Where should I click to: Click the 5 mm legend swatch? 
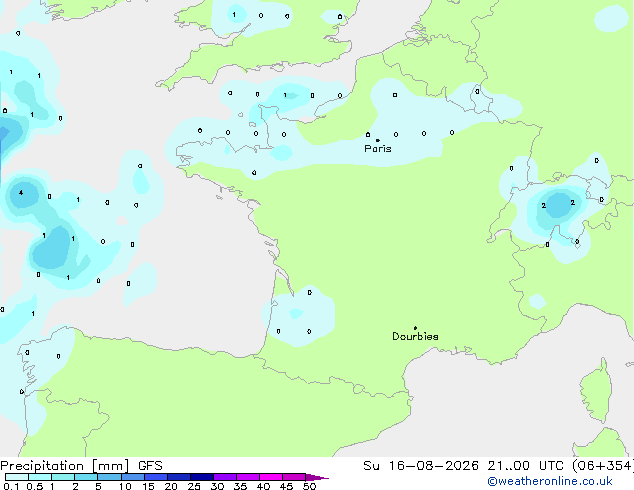click(110, 477)
